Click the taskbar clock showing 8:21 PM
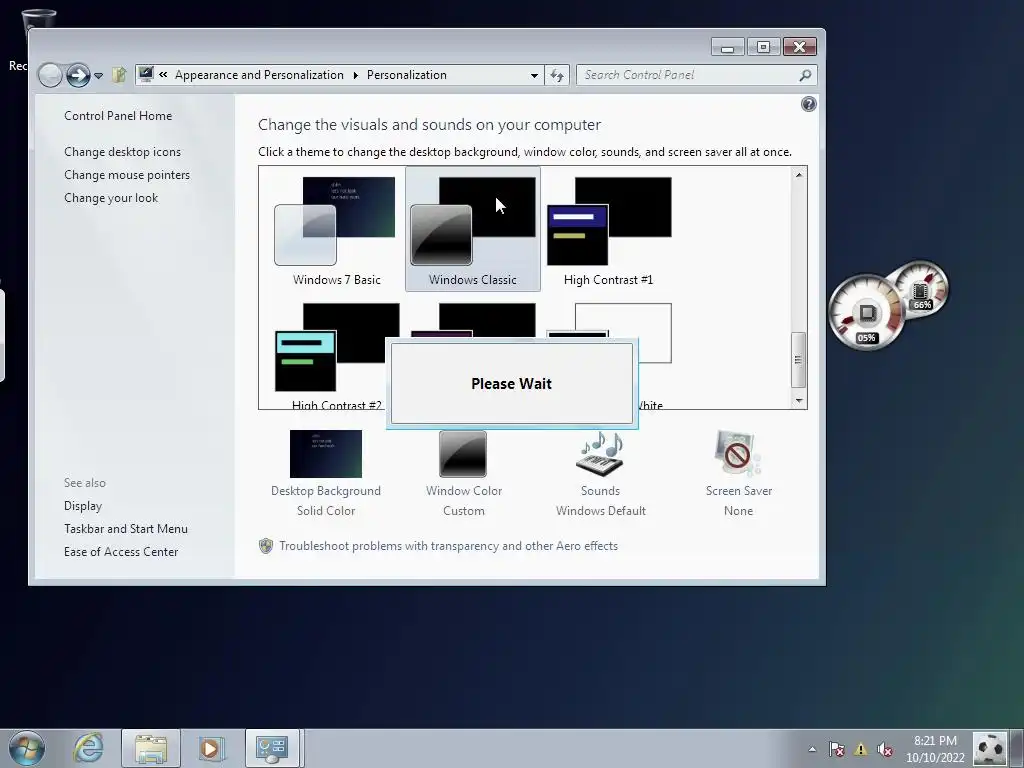Viewport: 1024px width, 768px height. pos(935,749)
